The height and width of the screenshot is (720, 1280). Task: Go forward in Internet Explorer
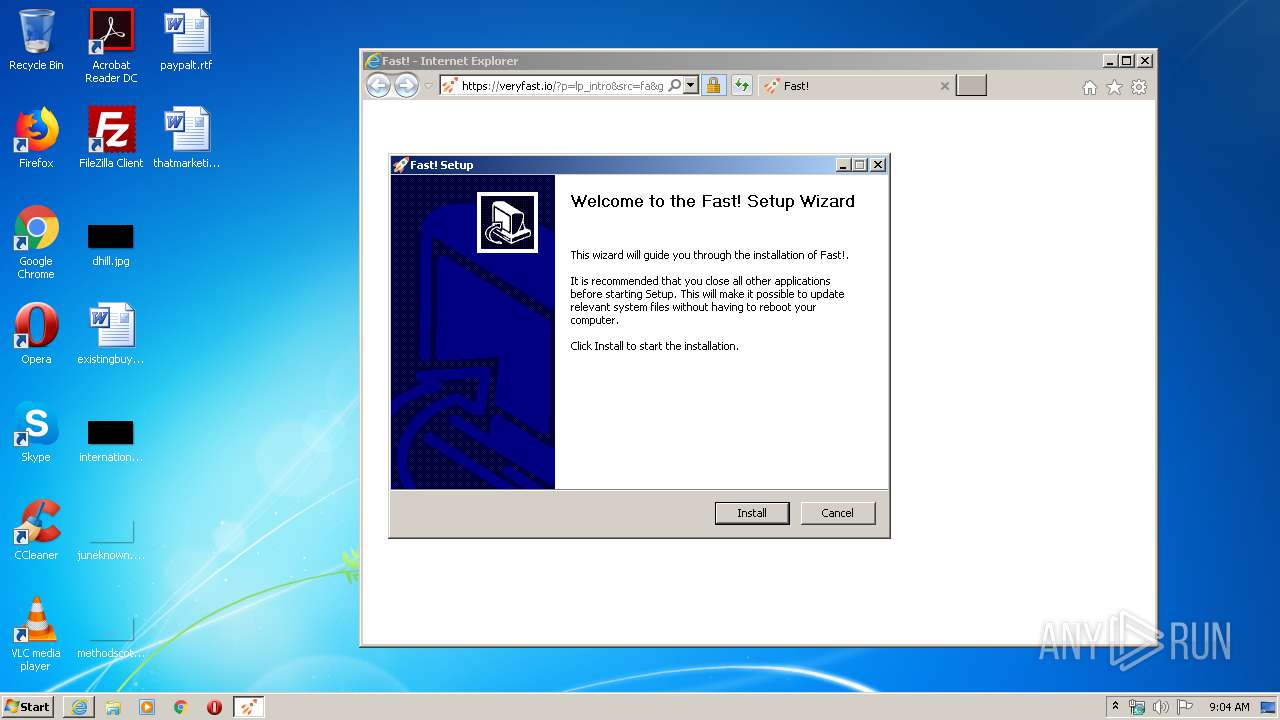pos(406,86)
